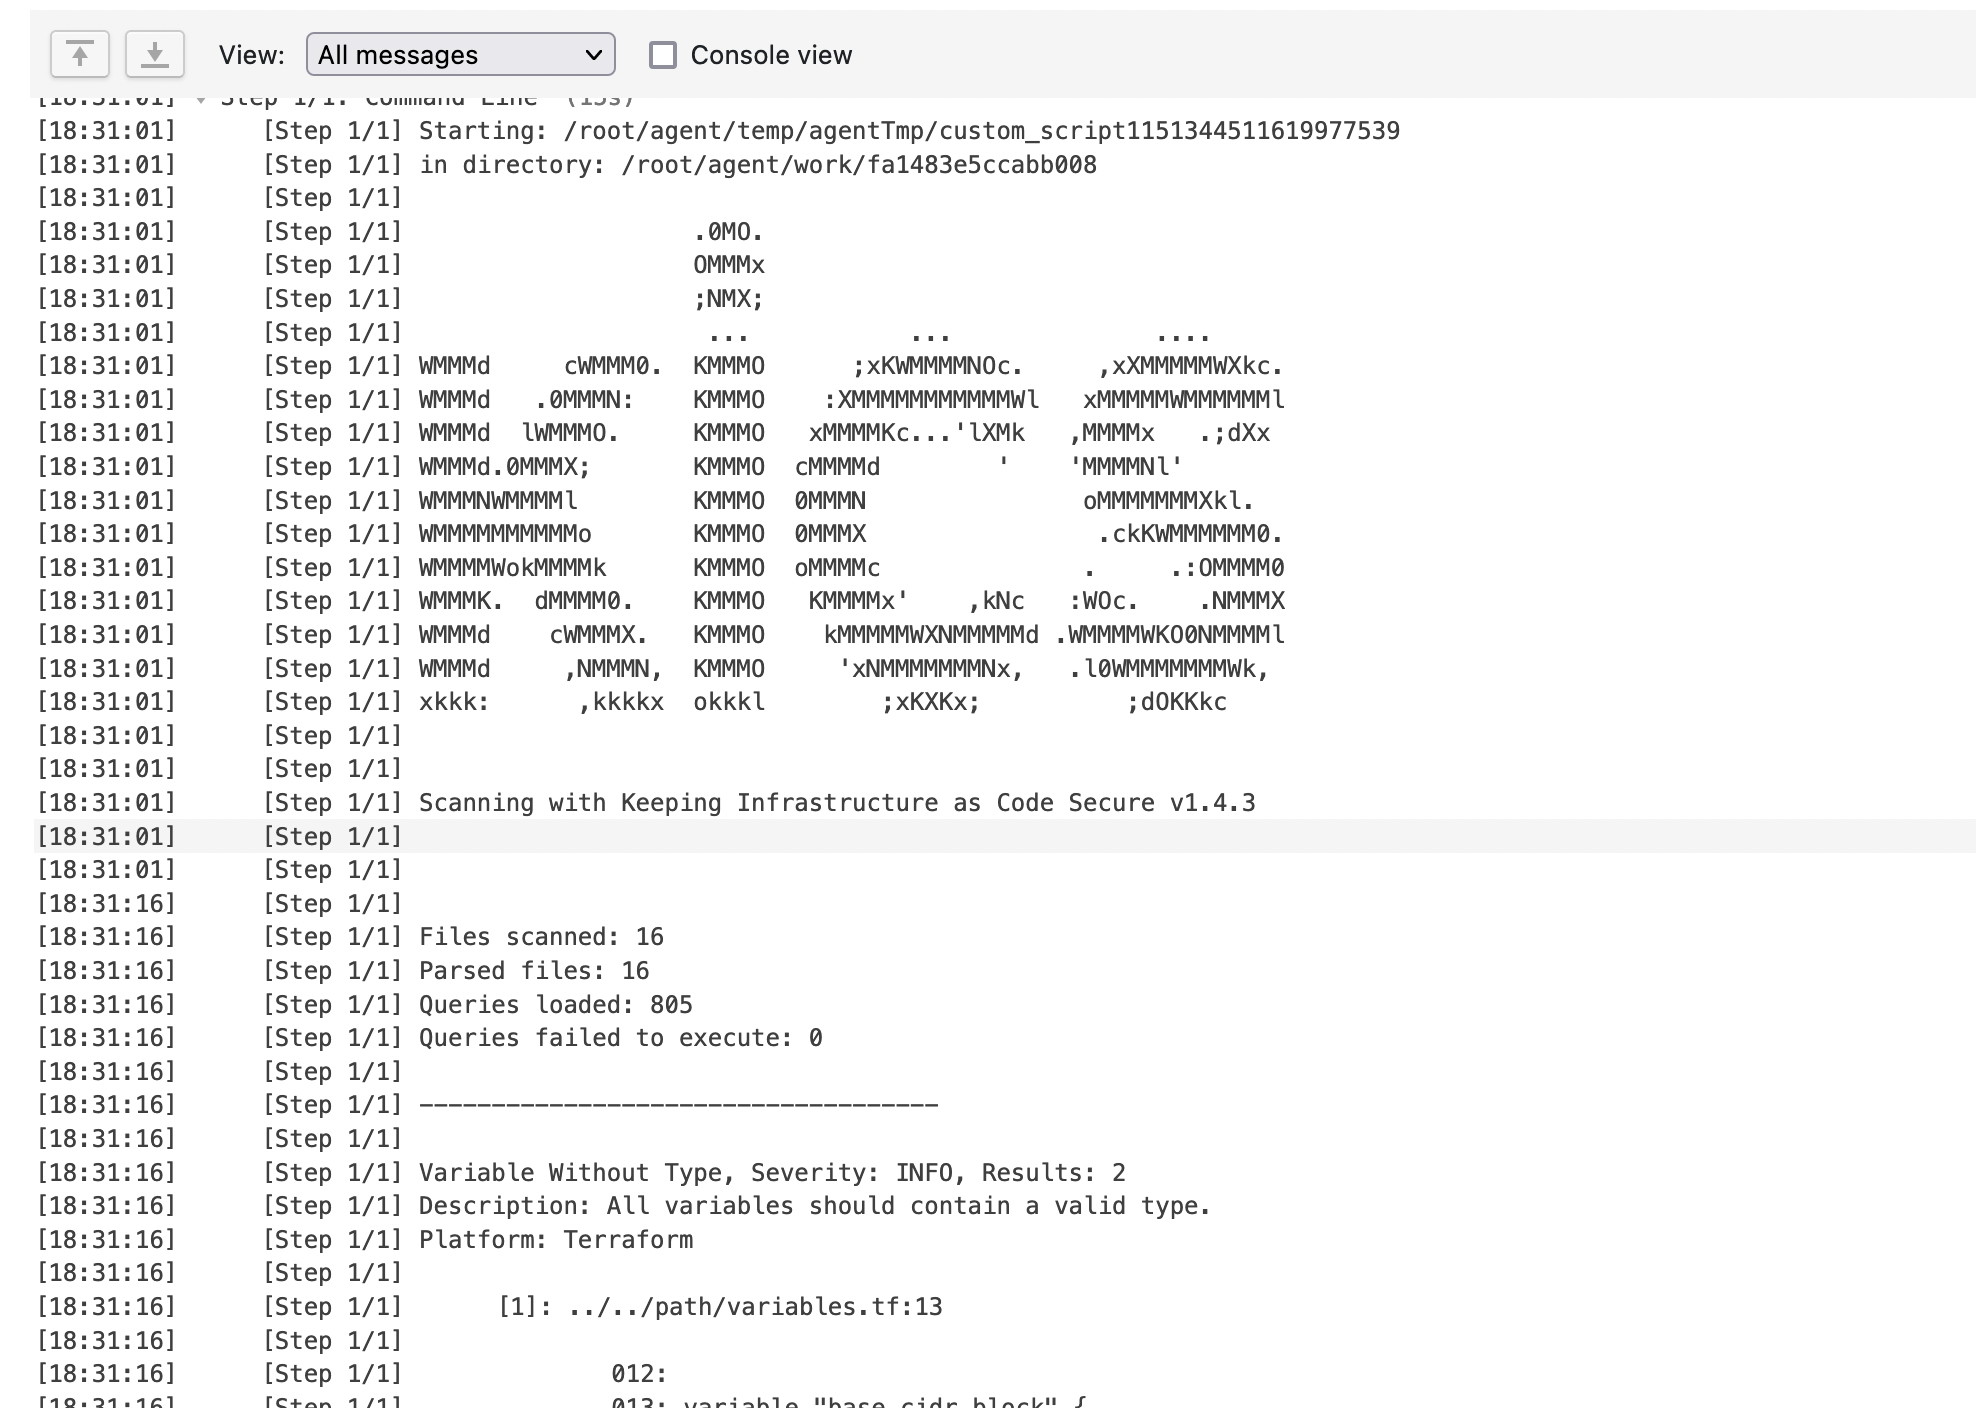Image resolution: width=1976 pixels, height=1408 pixels.
Task: Click the scroll-to-top arrow button
Action: coord(79,54)
